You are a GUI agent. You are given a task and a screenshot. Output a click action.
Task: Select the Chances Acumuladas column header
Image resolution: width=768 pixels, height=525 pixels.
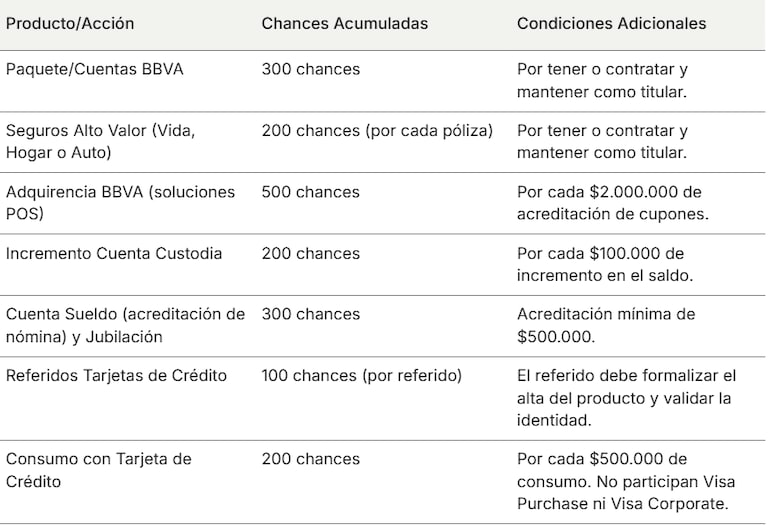344,23
